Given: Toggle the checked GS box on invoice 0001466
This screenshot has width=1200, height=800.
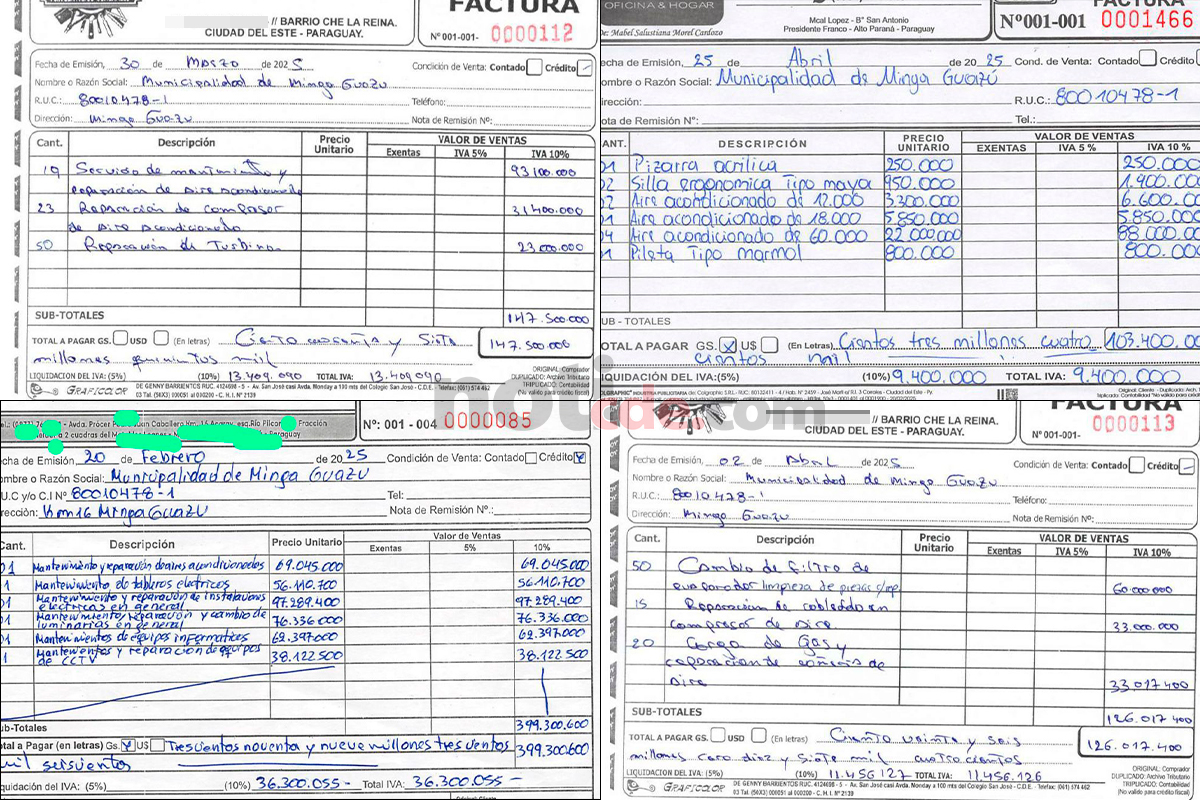Looking at the screenshot, I should point(729,345).
